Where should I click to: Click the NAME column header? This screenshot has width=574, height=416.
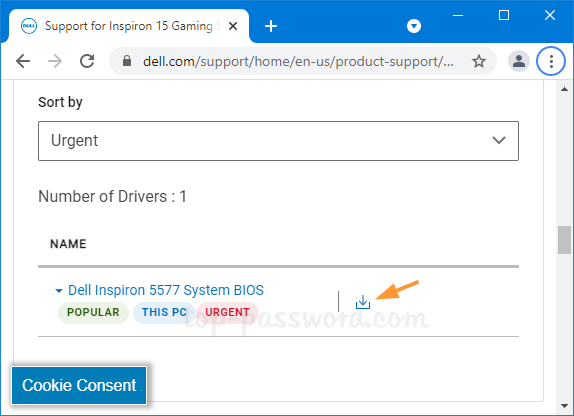[x=68, y=244]
